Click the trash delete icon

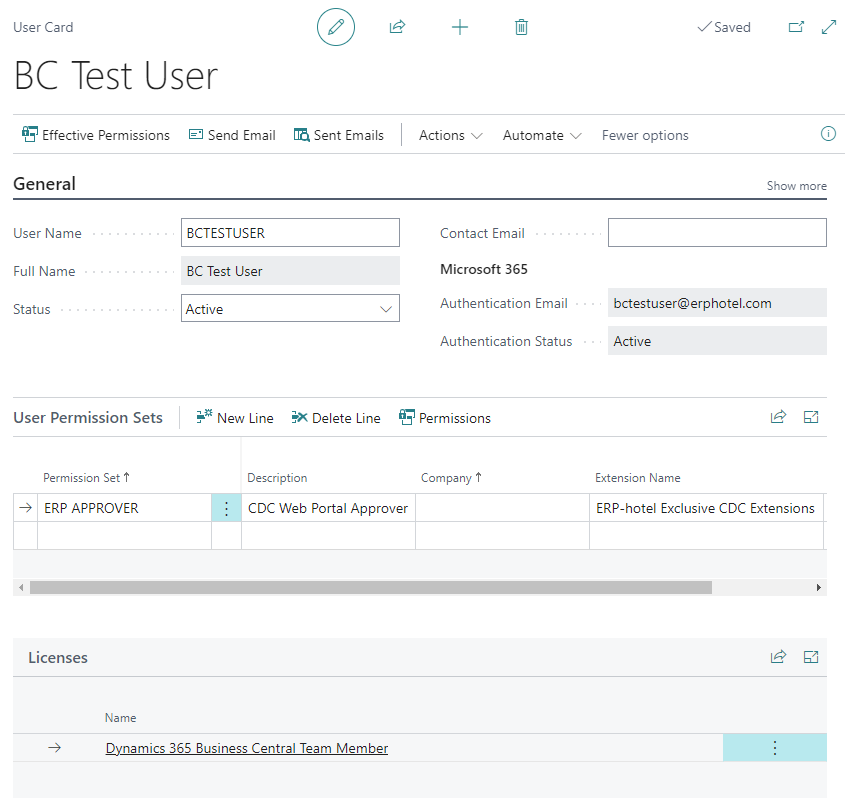tap(521, 27)
